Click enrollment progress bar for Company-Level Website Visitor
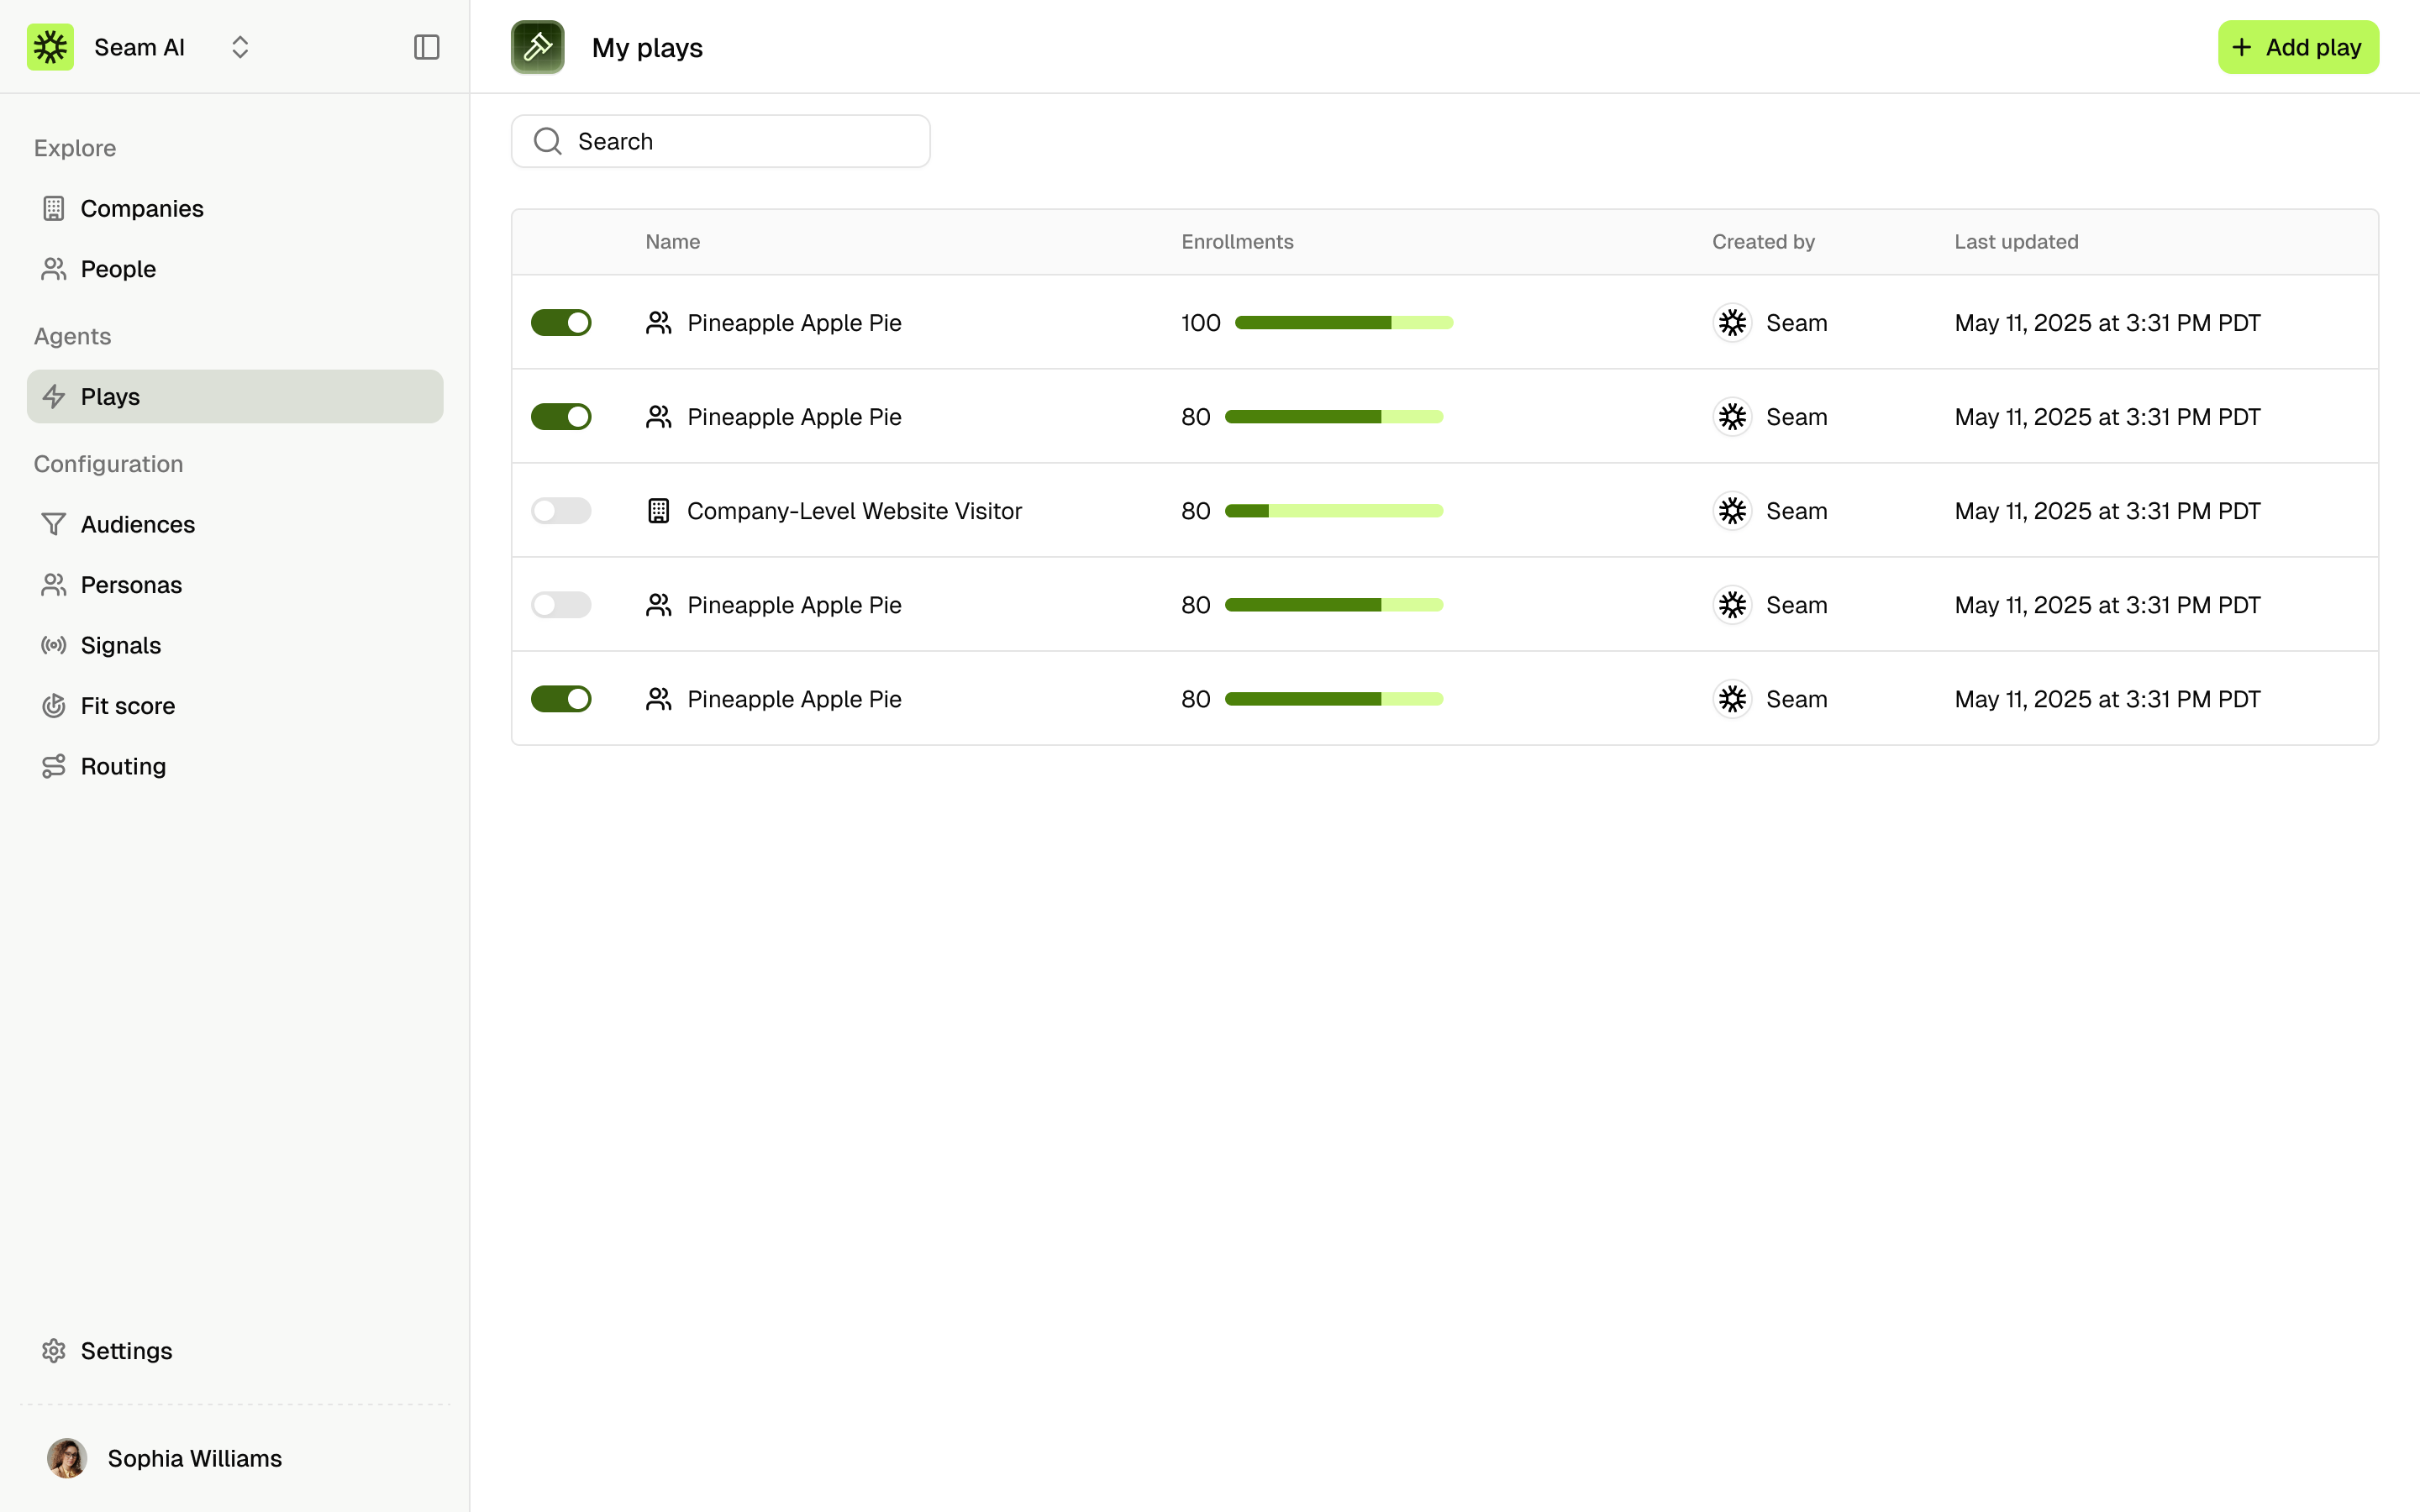This screenshot has width=2420, height=1512. pos(1333,511)
